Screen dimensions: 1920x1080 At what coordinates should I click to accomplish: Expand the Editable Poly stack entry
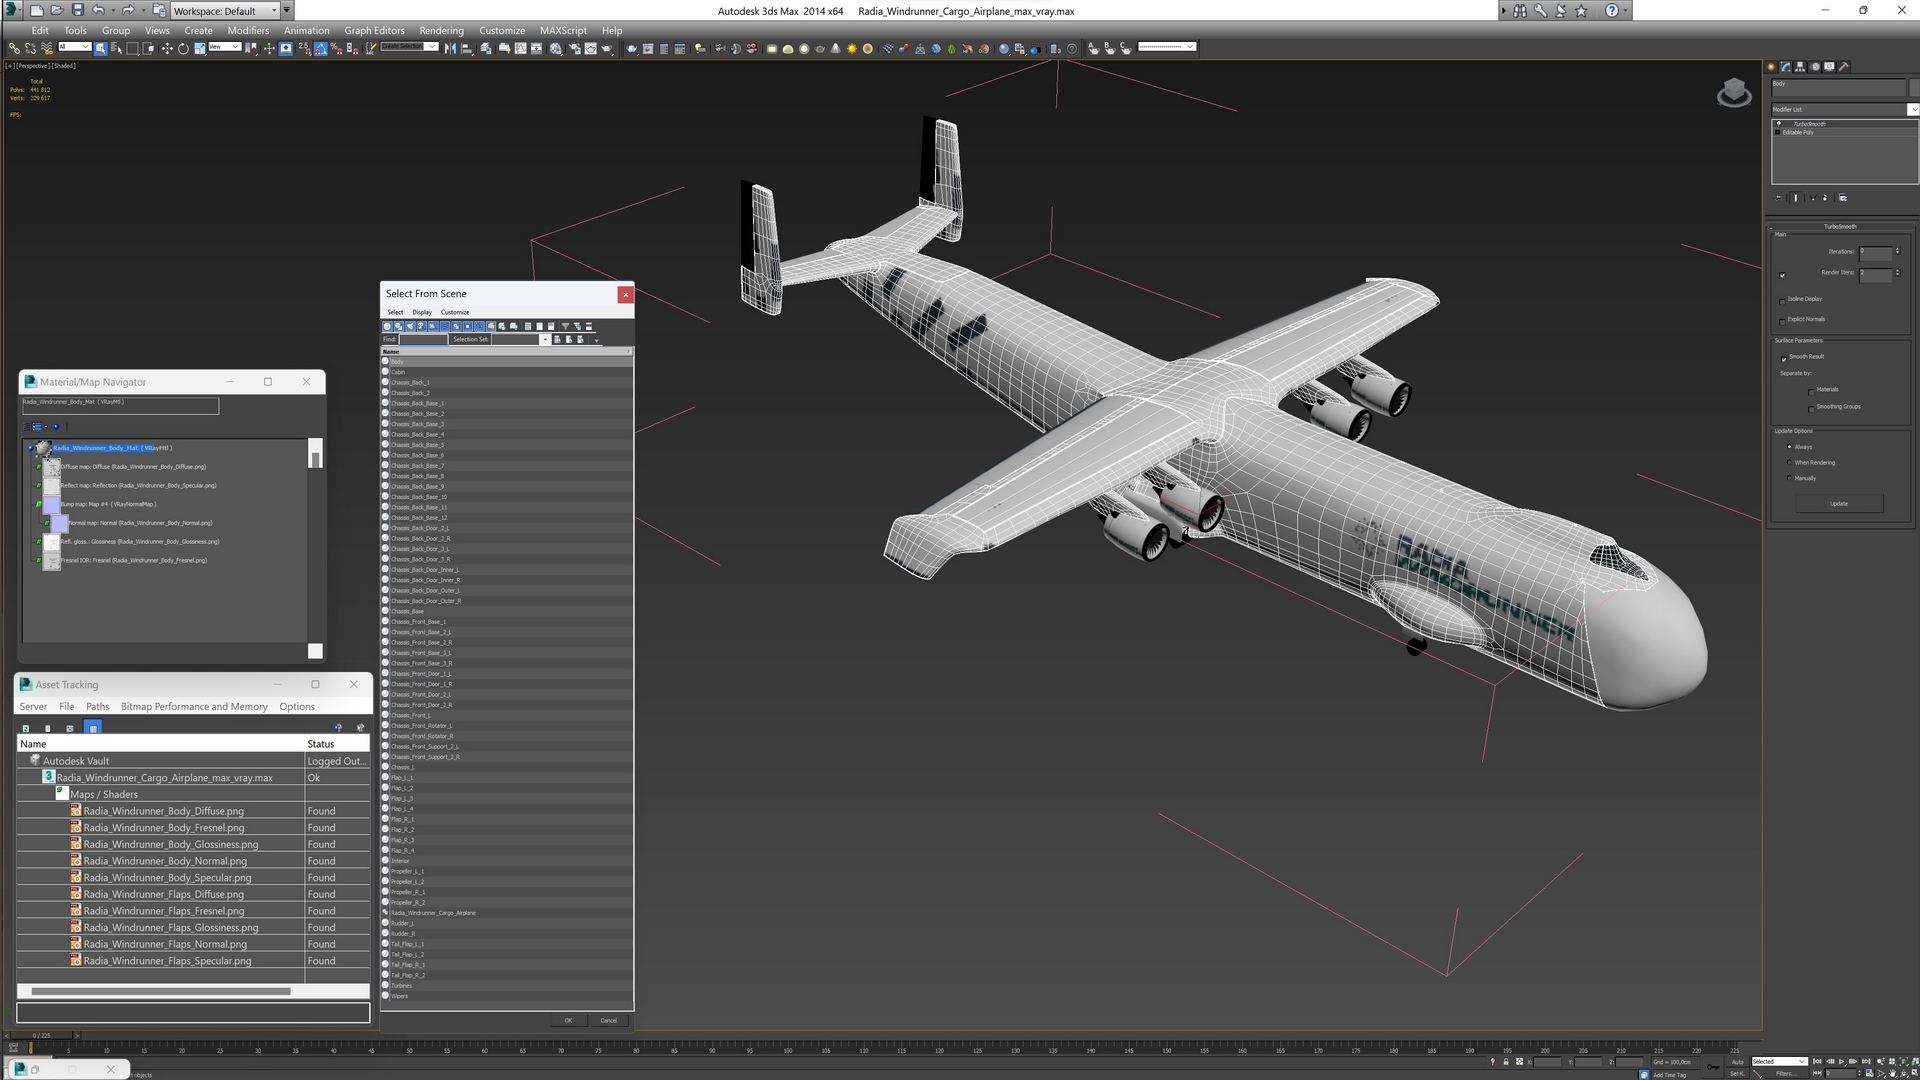[x=1778, y=132]
